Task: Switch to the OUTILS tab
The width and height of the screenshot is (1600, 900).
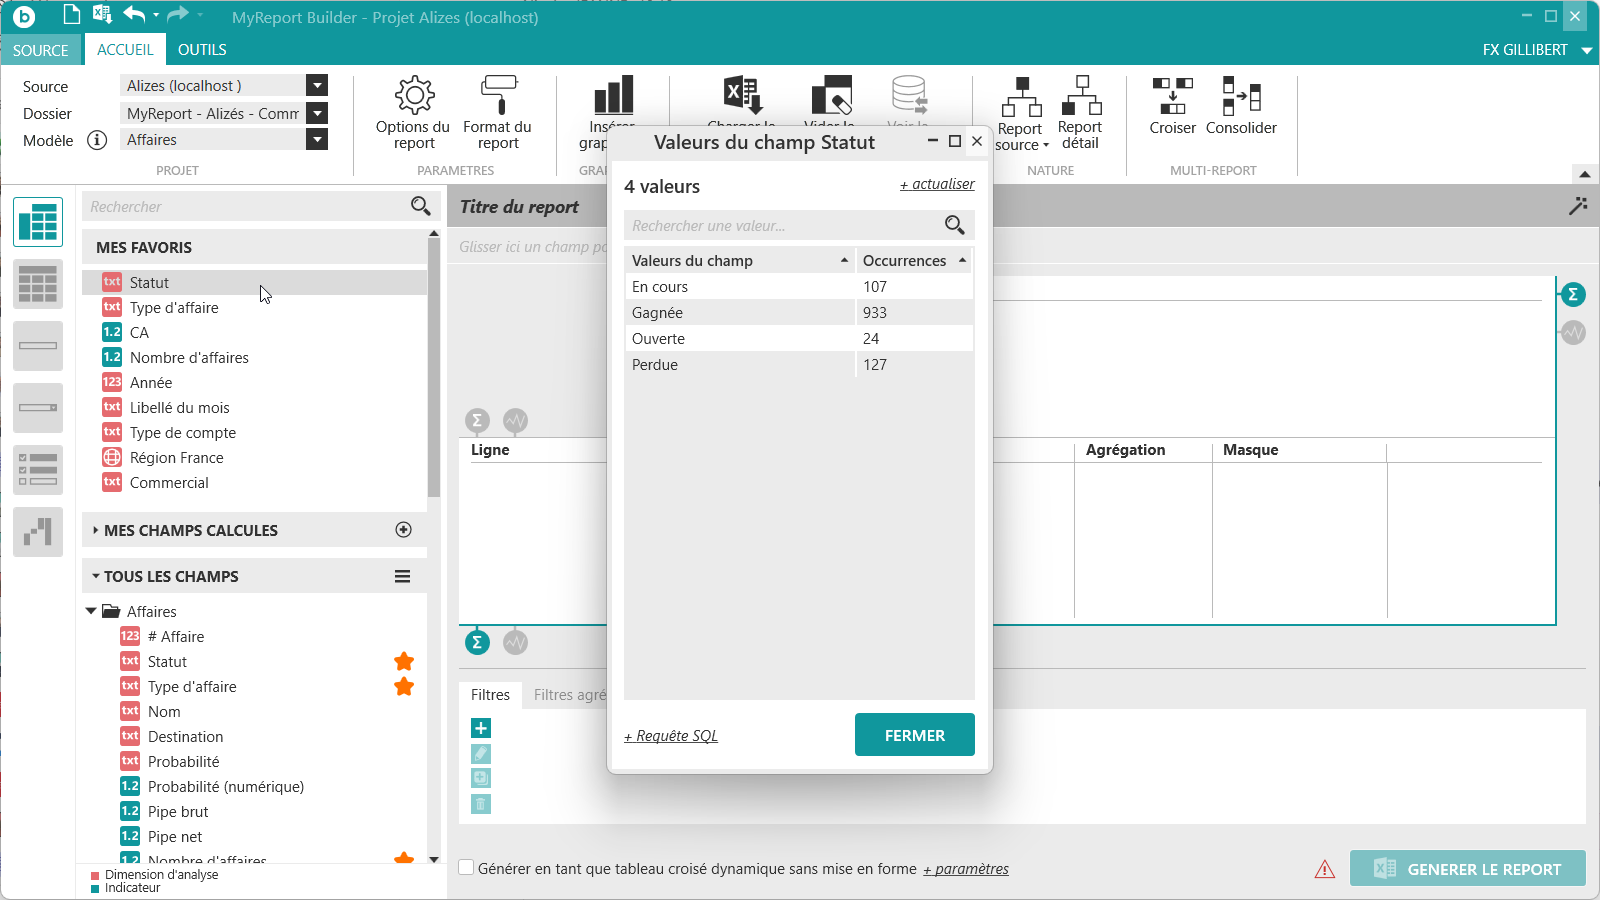Action: [202, 50]
